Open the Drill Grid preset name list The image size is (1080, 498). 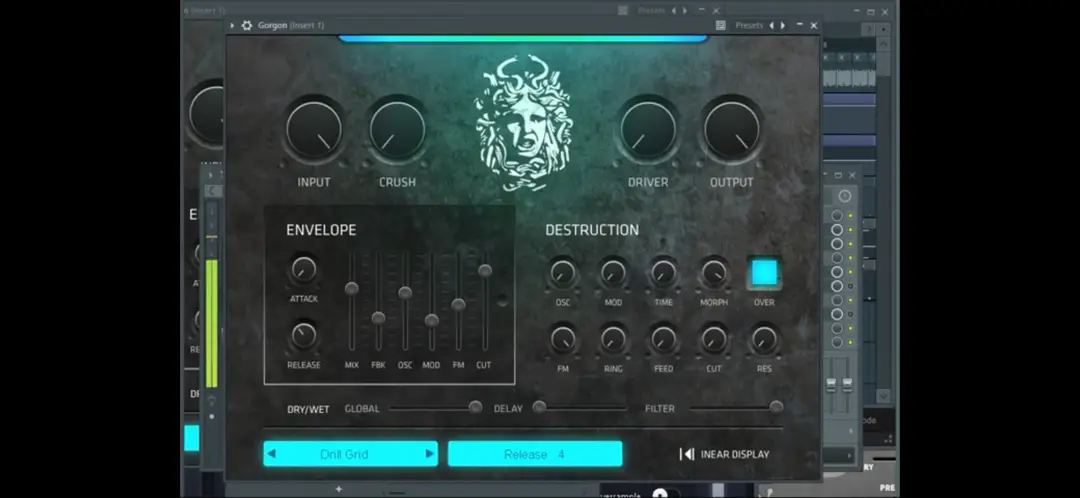pyautogui.click(x=345, y=454)
